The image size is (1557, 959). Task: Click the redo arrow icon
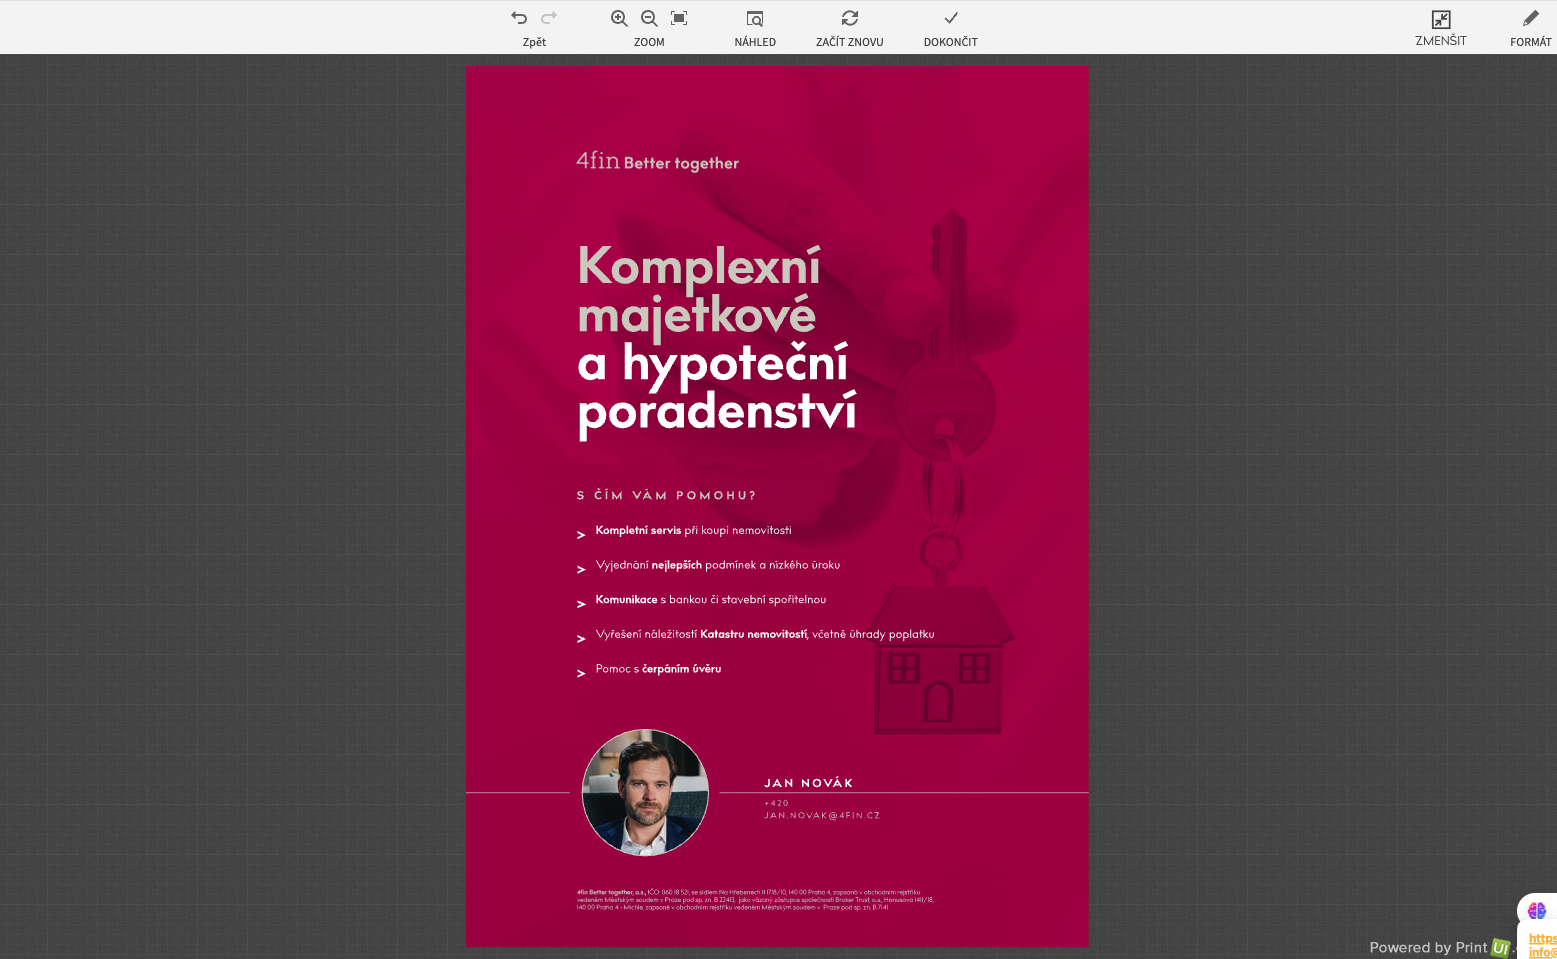548,17
